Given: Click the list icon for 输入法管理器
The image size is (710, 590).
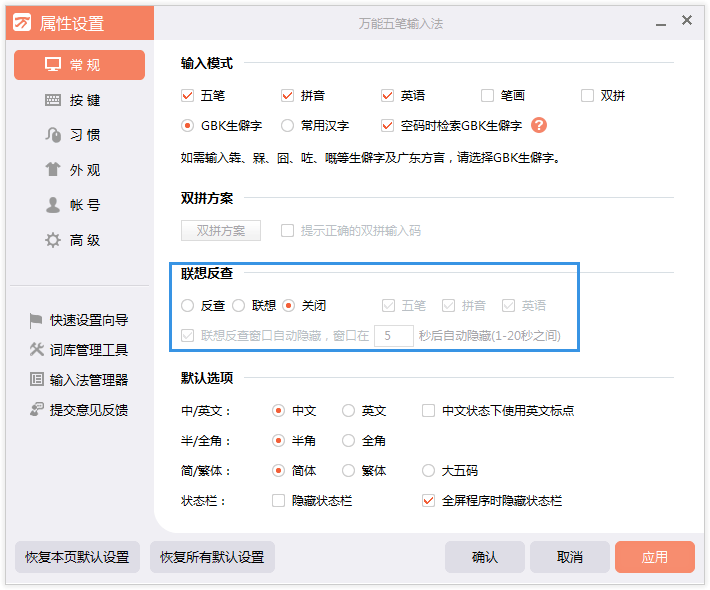Looking at the screenshot, I should click(x=37, y=379).
